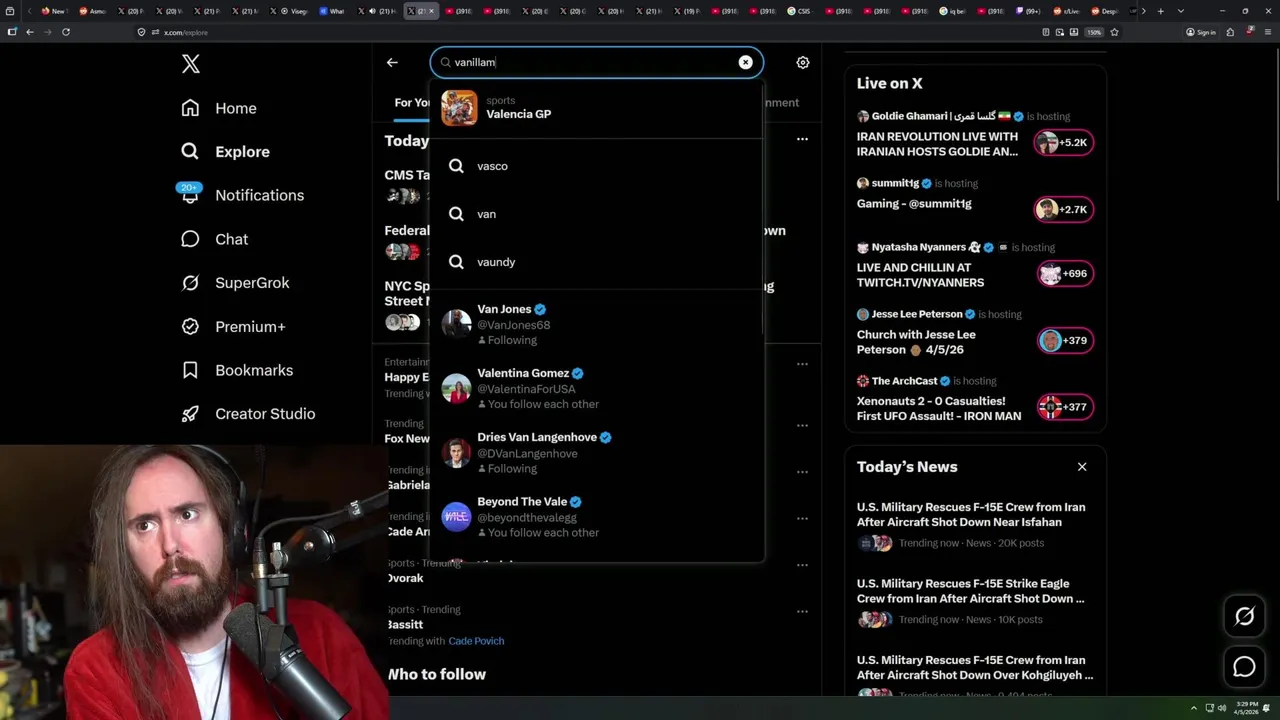The height and width of the screenshot is (720, 1280).
Task: Select the Valencia GP suggestion
Action: coord(597,108)
